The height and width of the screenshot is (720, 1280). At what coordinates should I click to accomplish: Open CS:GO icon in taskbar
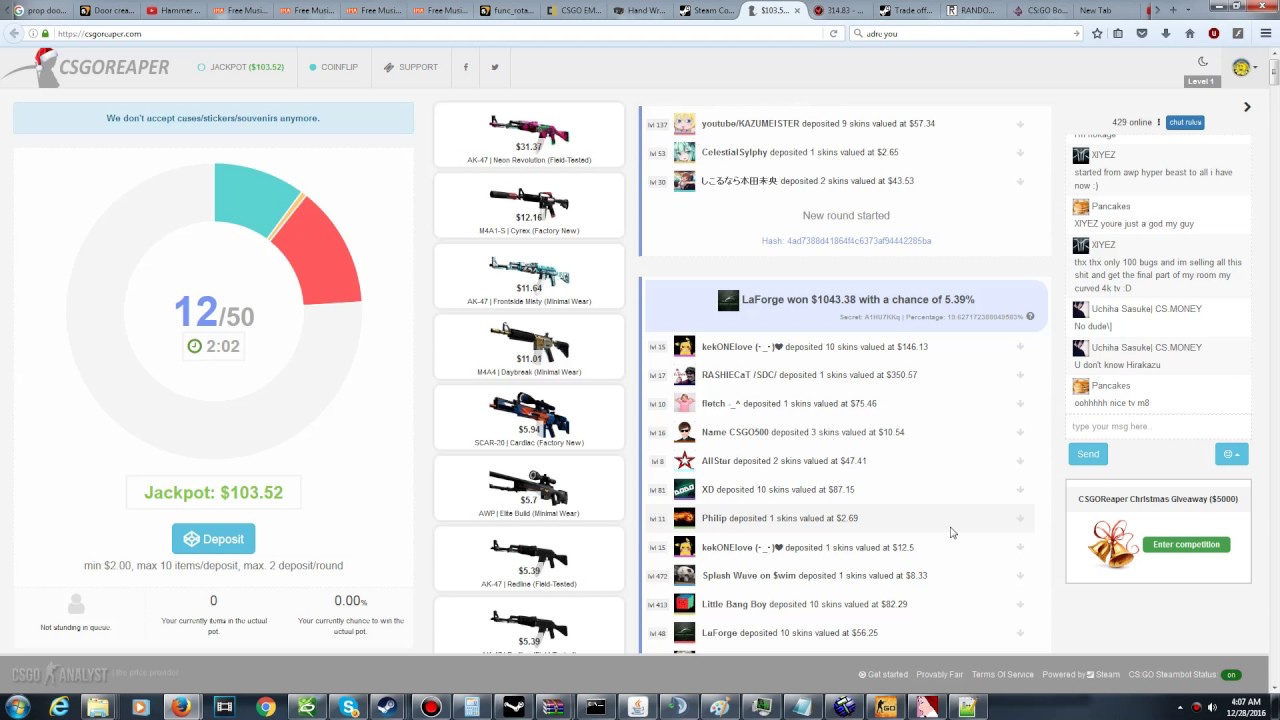tap(886, 707)
